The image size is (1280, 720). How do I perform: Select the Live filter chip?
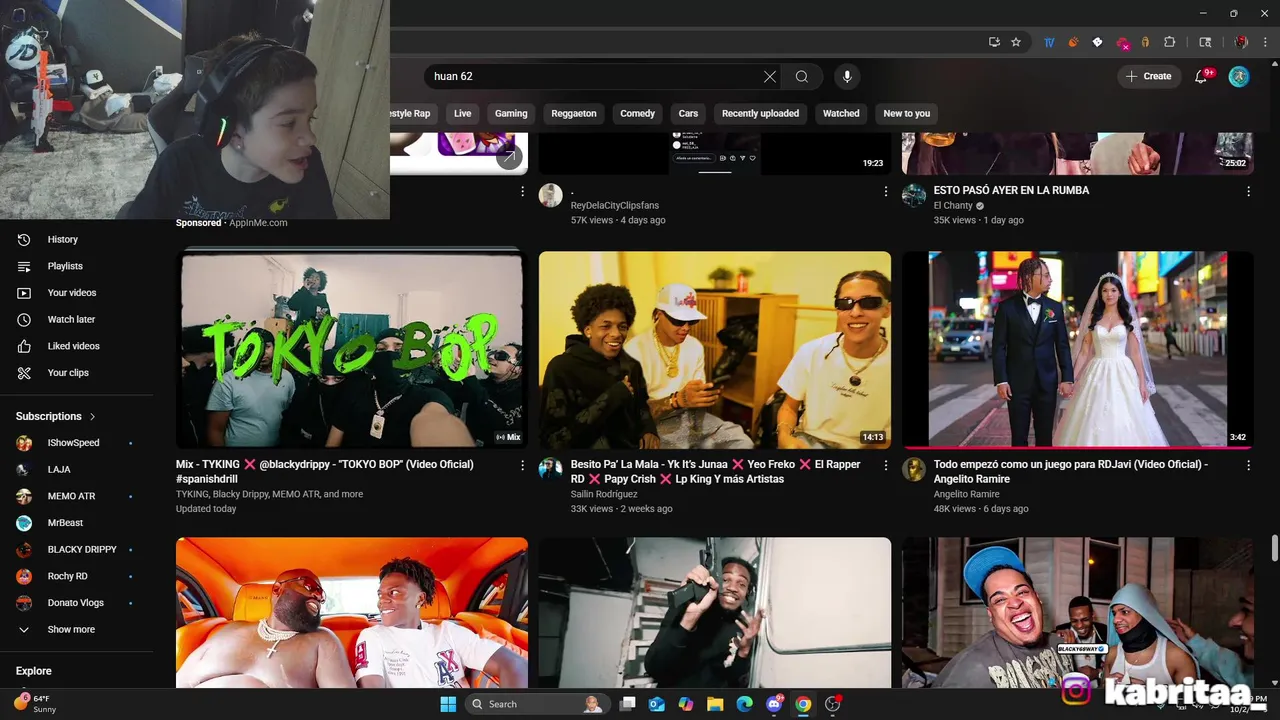click(x=462, y=113)
